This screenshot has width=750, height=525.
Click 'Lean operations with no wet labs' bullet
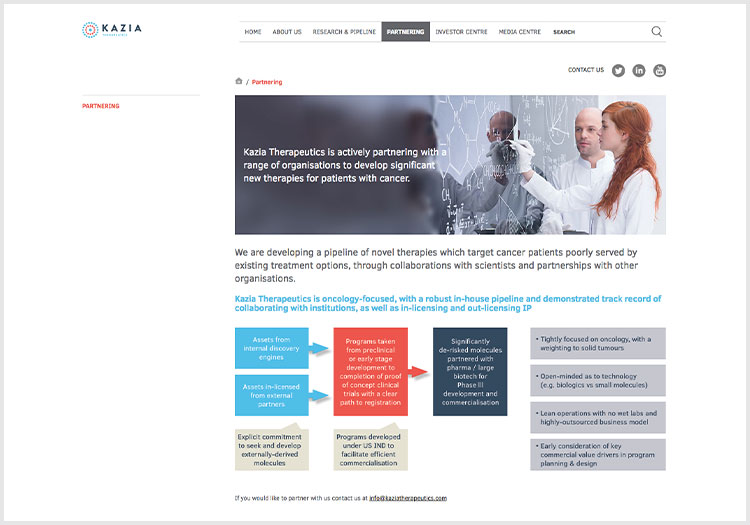598,417
